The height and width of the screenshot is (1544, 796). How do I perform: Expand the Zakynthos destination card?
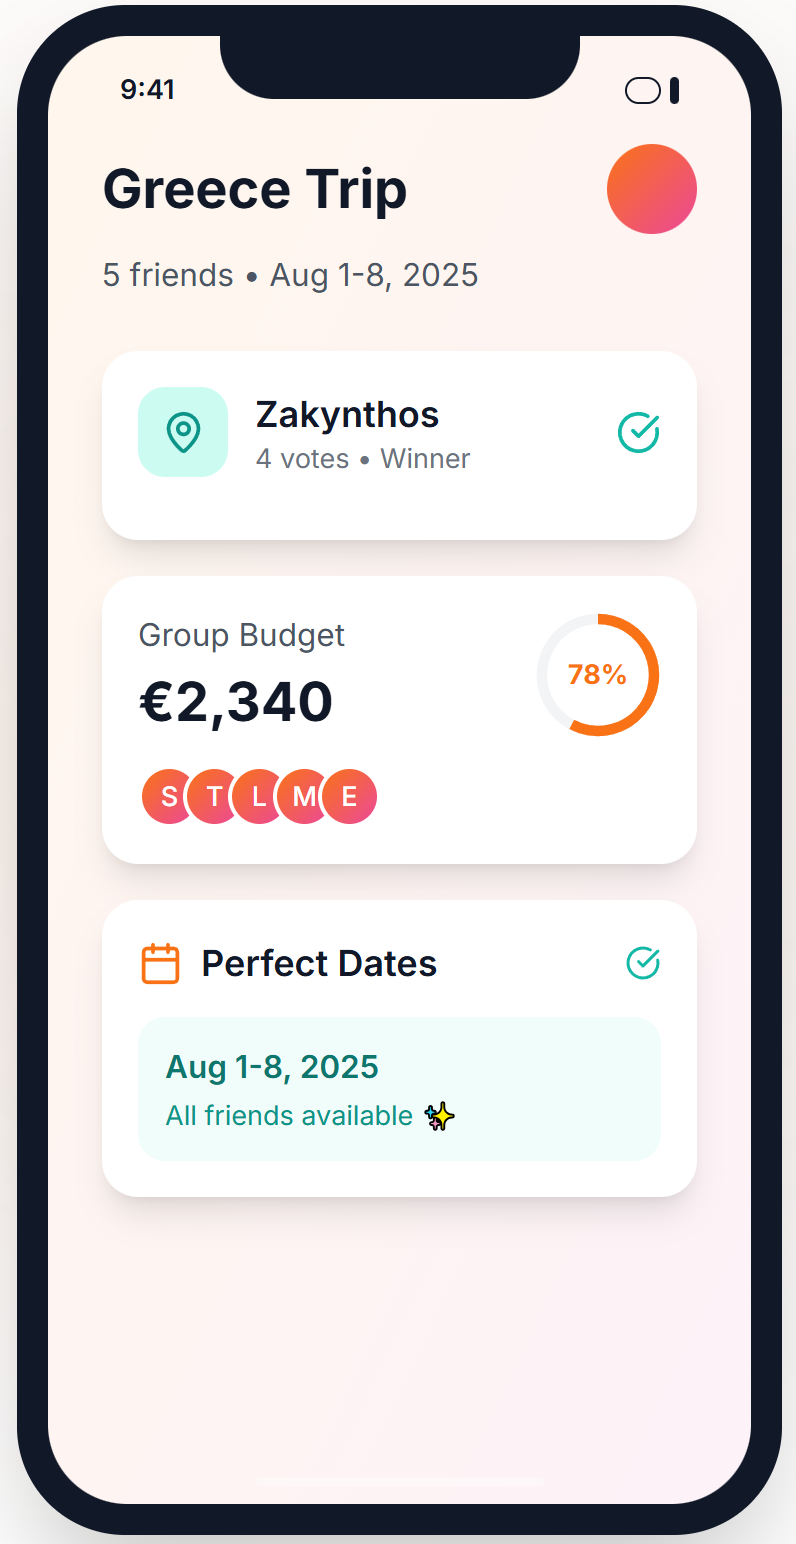pos(399,444)
